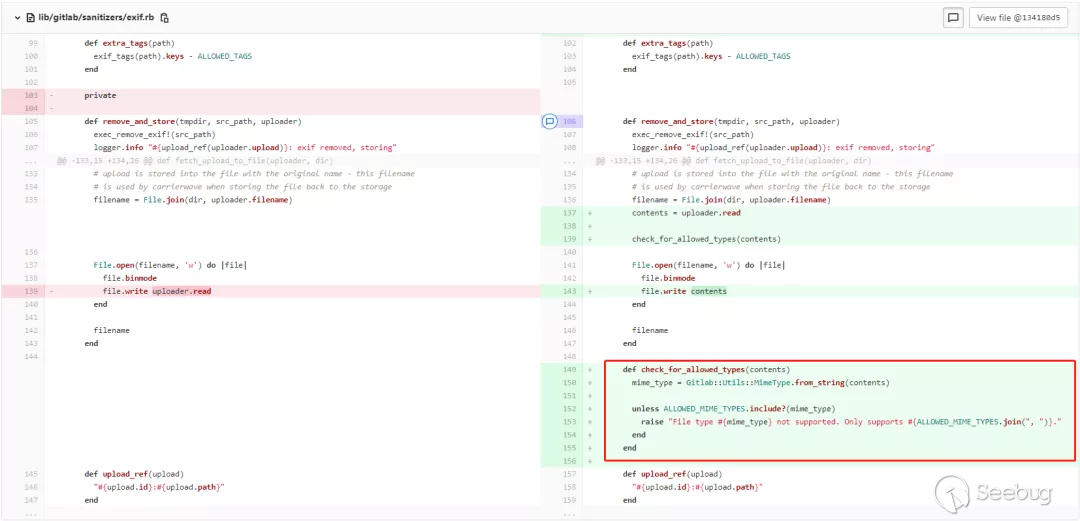
Task: Click right-side line number 153
Action: coord(570,422)
